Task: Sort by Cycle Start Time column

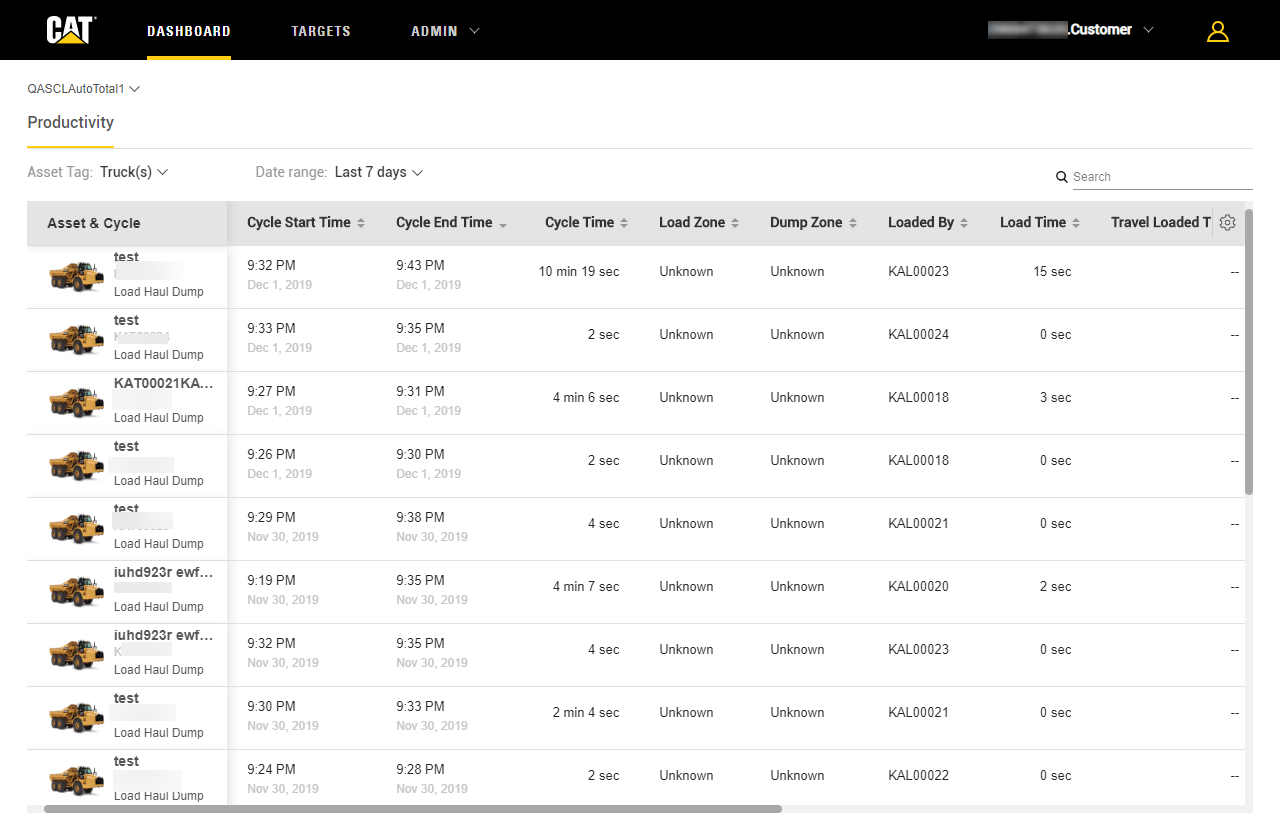Action: coord(305,223)
